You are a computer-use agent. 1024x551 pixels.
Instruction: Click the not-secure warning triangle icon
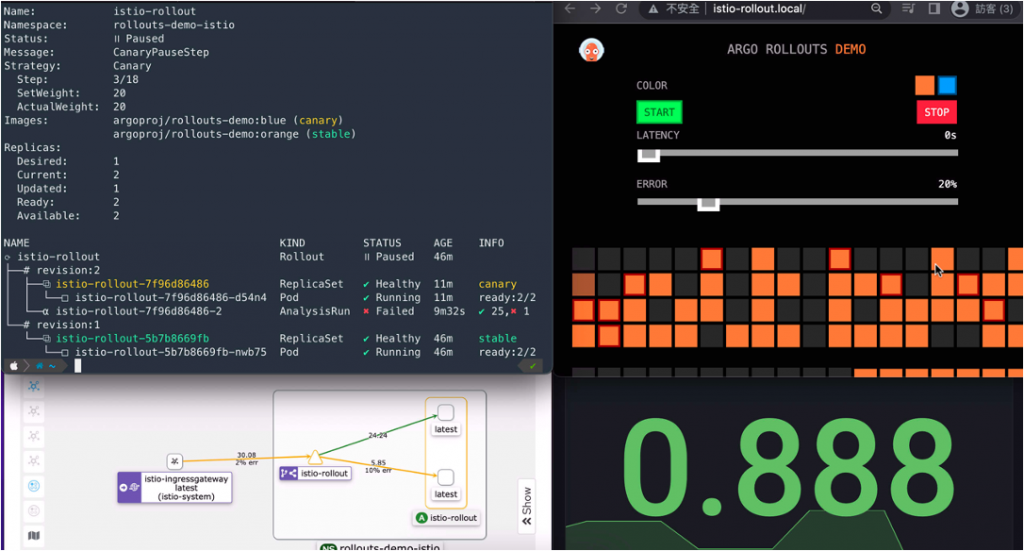(x=653, y=9)
